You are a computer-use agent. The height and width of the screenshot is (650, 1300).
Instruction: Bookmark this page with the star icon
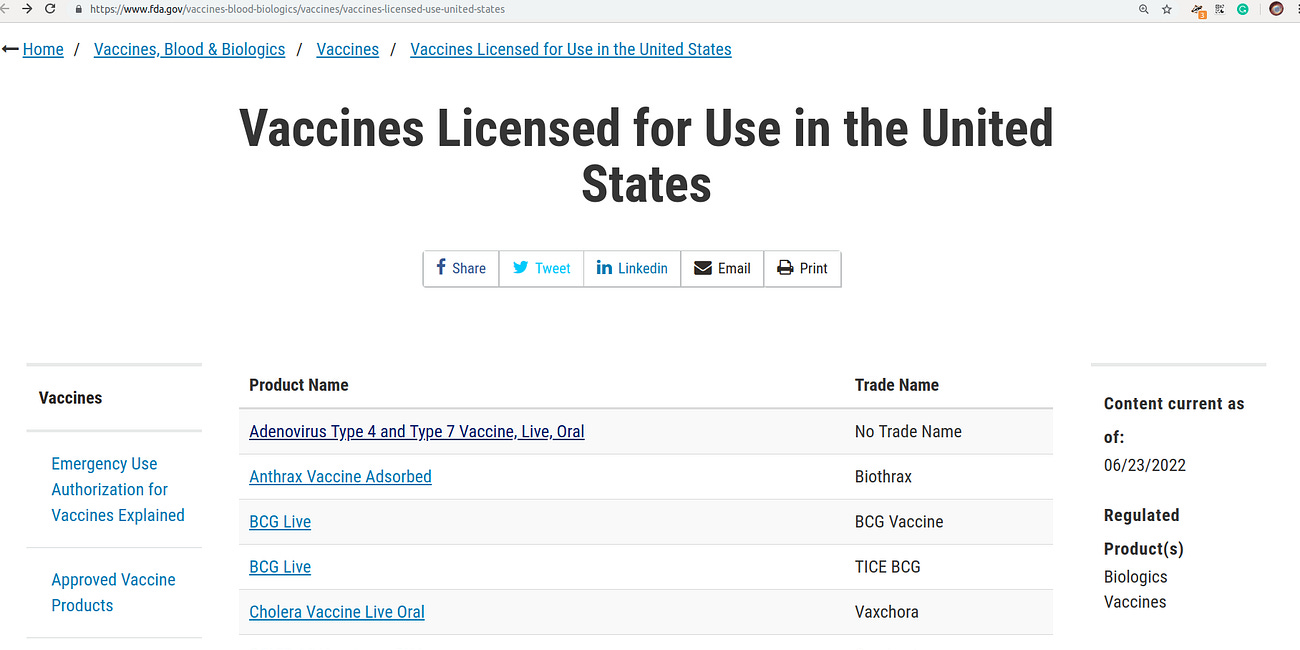coord(1167,9)
